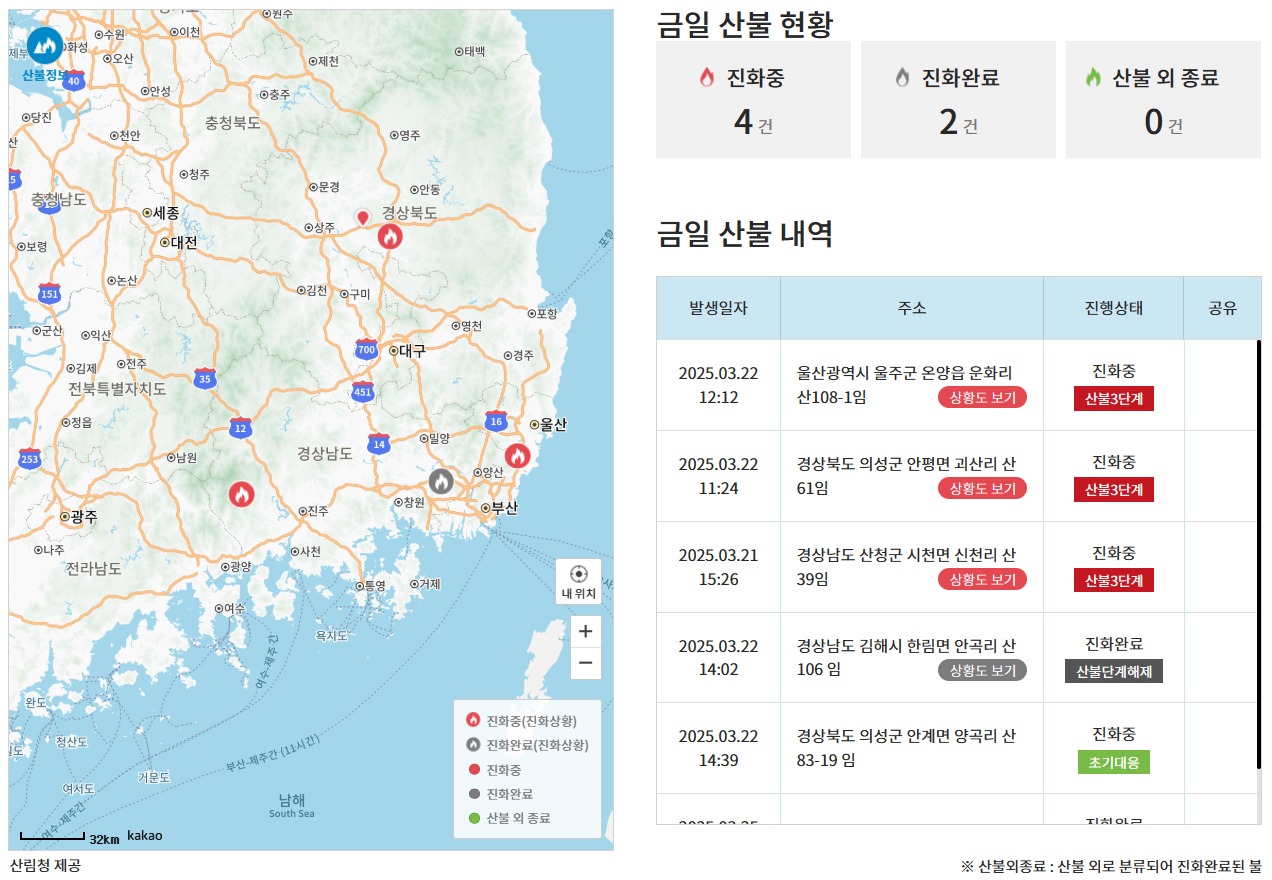
Task: Click highway 451 shield on map
Action: [x=362, y=391]
